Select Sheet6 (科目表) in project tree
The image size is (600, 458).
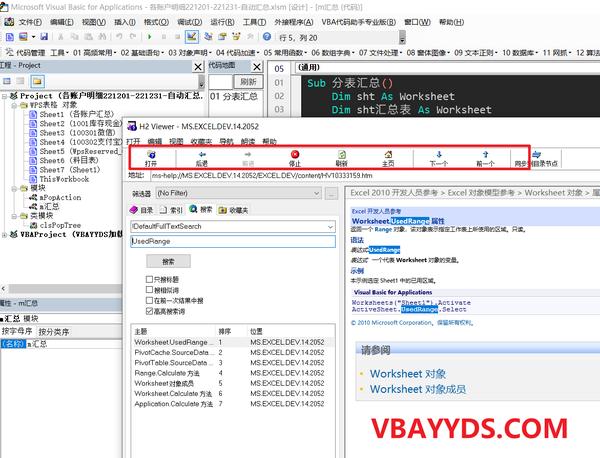(x=69, y=160)
